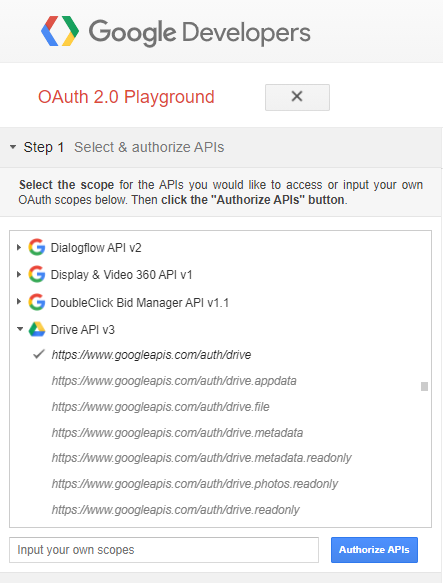Viewport: 443px width, 583px height.
Task: Expand Display & Video 360 API arrow
Action: point(19,274)
